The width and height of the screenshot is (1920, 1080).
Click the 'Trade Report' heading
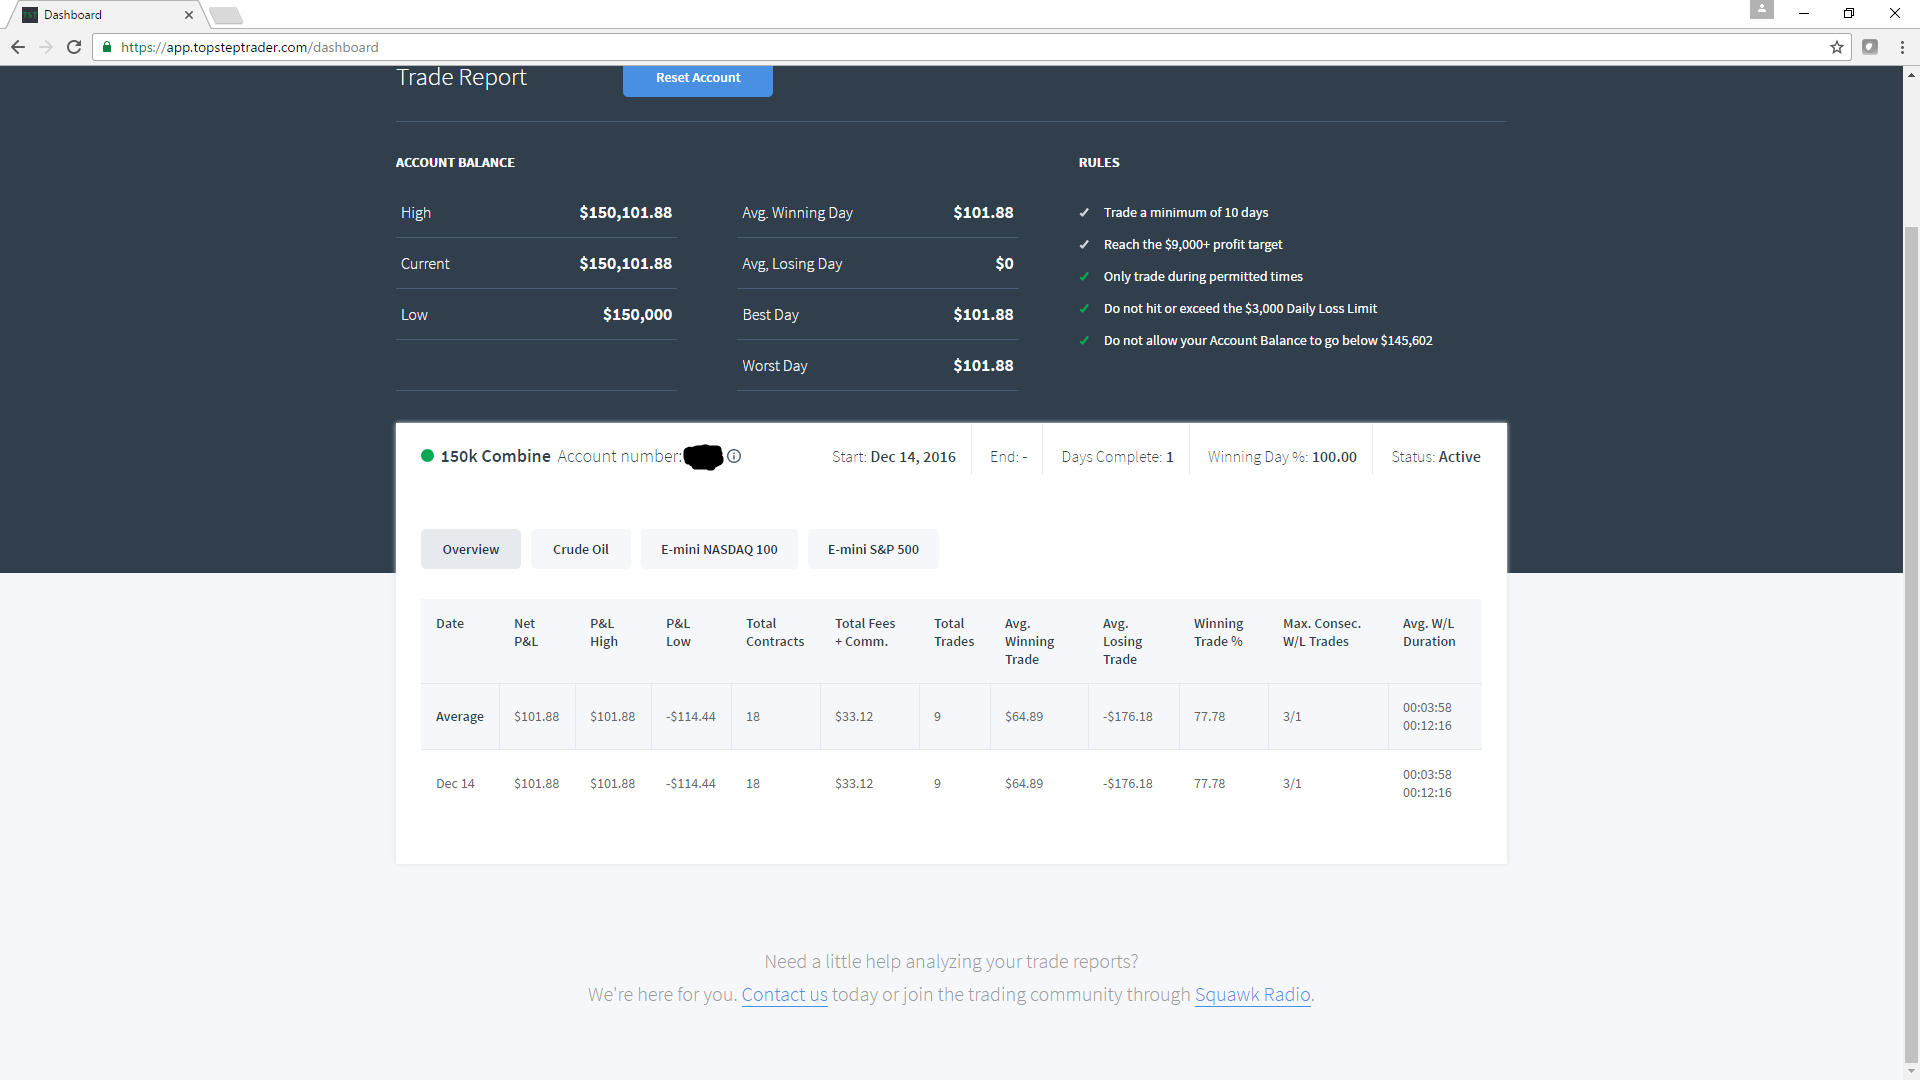point(461,78)
